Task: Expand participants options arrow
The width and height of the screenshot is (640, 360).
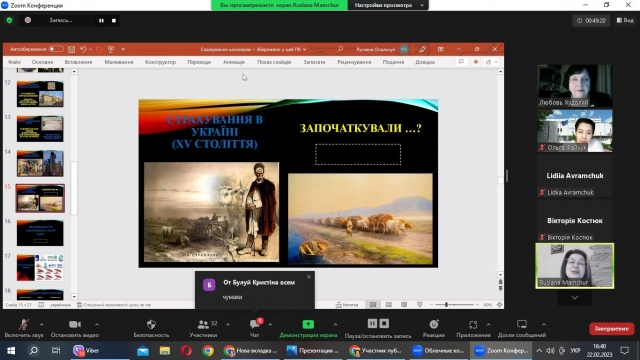Action: (x=228, y=324)
